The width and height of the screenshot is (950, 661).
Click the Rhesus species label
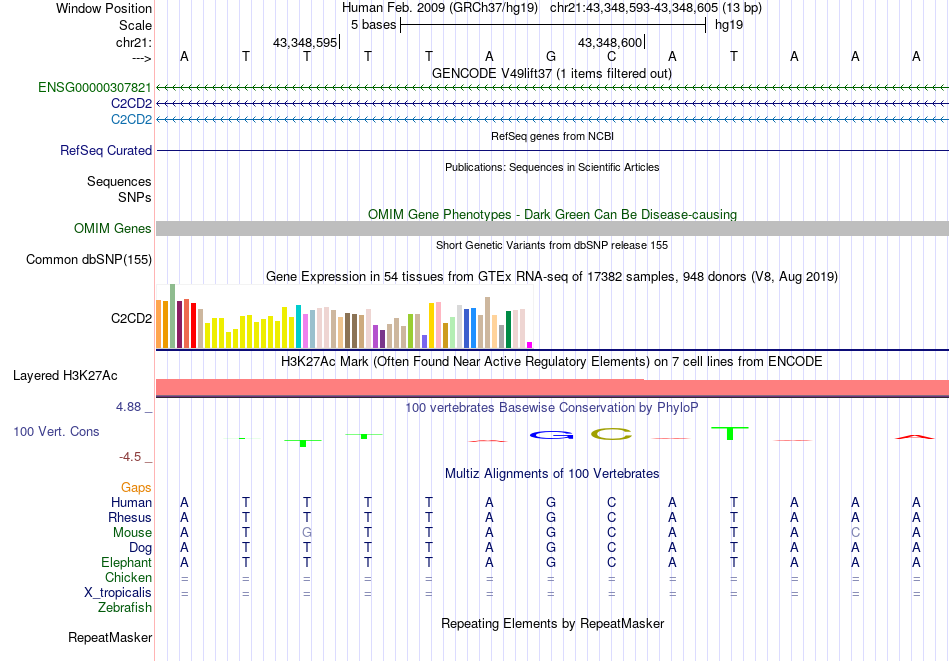click(x=130, y=517)
